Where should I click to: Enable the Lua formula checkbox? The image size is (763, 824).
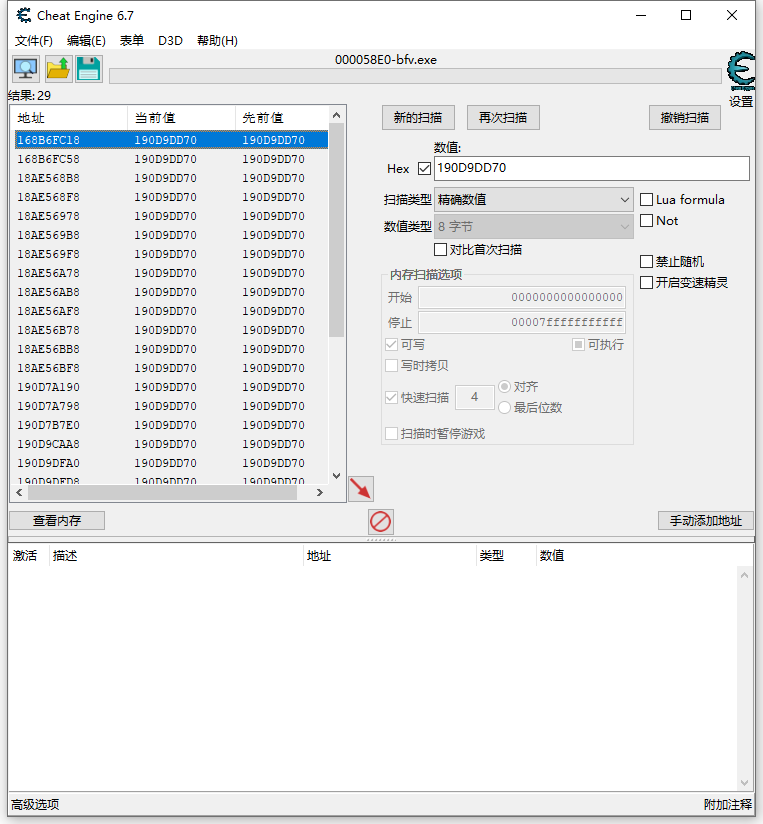click(646, 200)
